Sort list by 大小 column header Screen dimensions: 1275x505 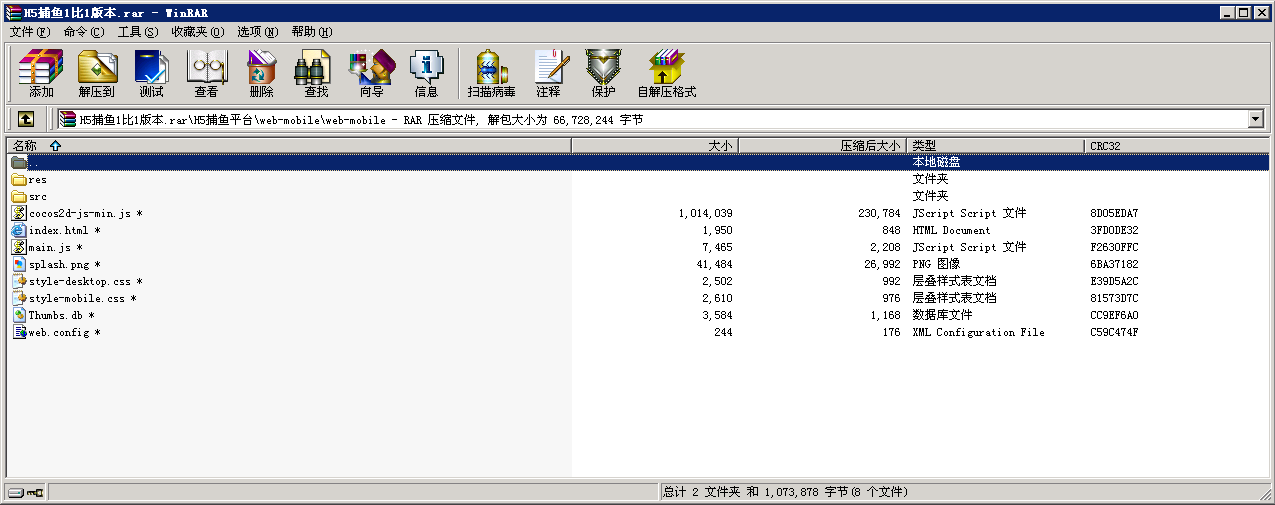pyautogui.click(x=720, y=146)
